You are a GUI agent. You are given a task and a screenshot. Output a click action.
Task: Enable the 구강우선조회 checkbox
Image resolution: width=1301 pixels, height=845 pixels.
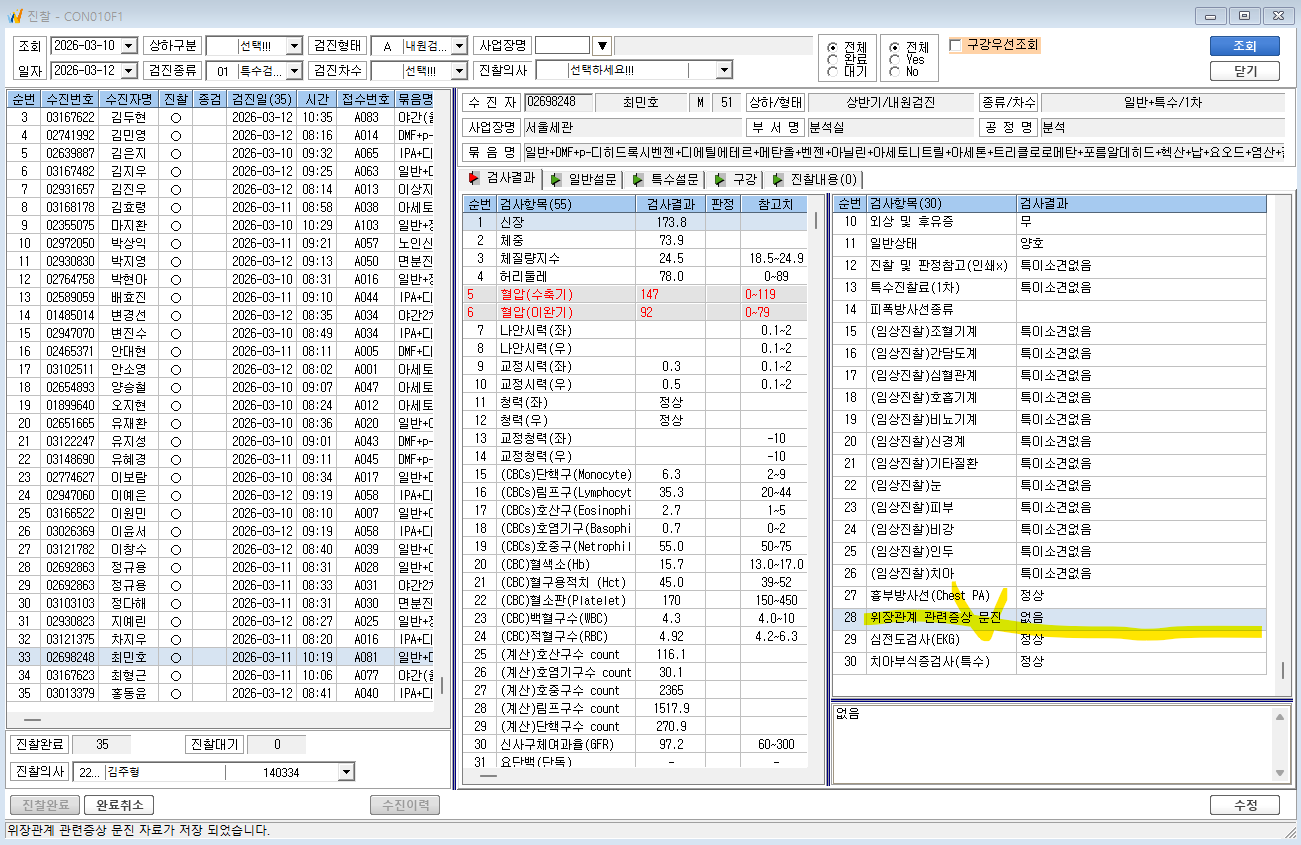click(956, 45)
